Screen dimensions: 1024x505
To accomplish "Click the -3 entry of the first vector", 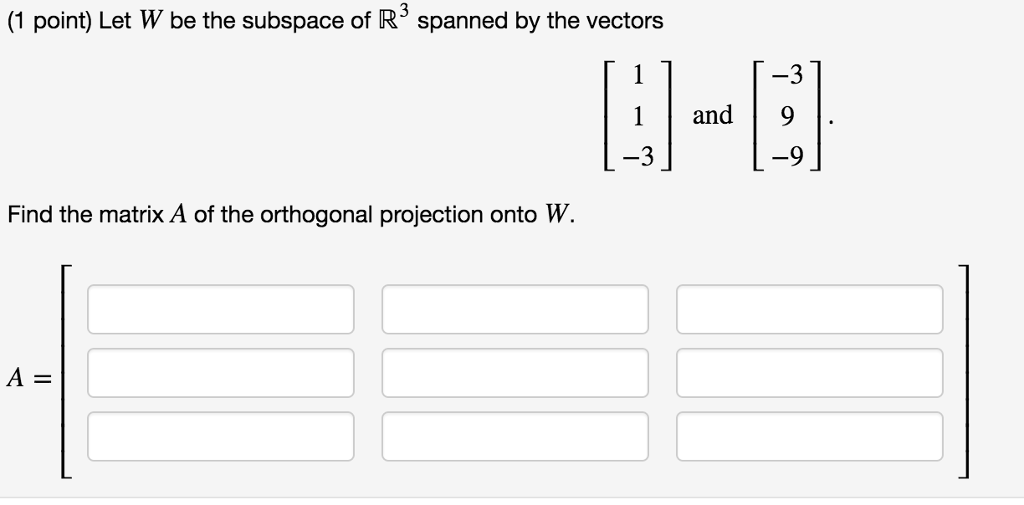I will tap(637, 156).
